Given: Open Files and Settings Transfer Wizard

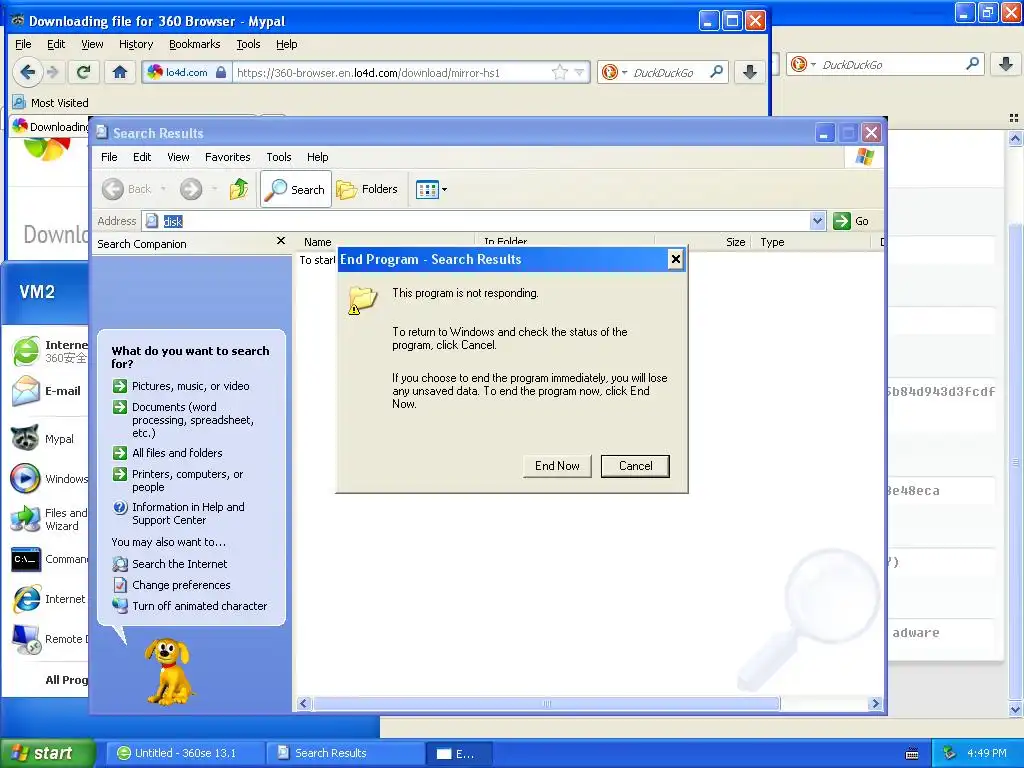Looking at the screenshot, I should 50,519.
